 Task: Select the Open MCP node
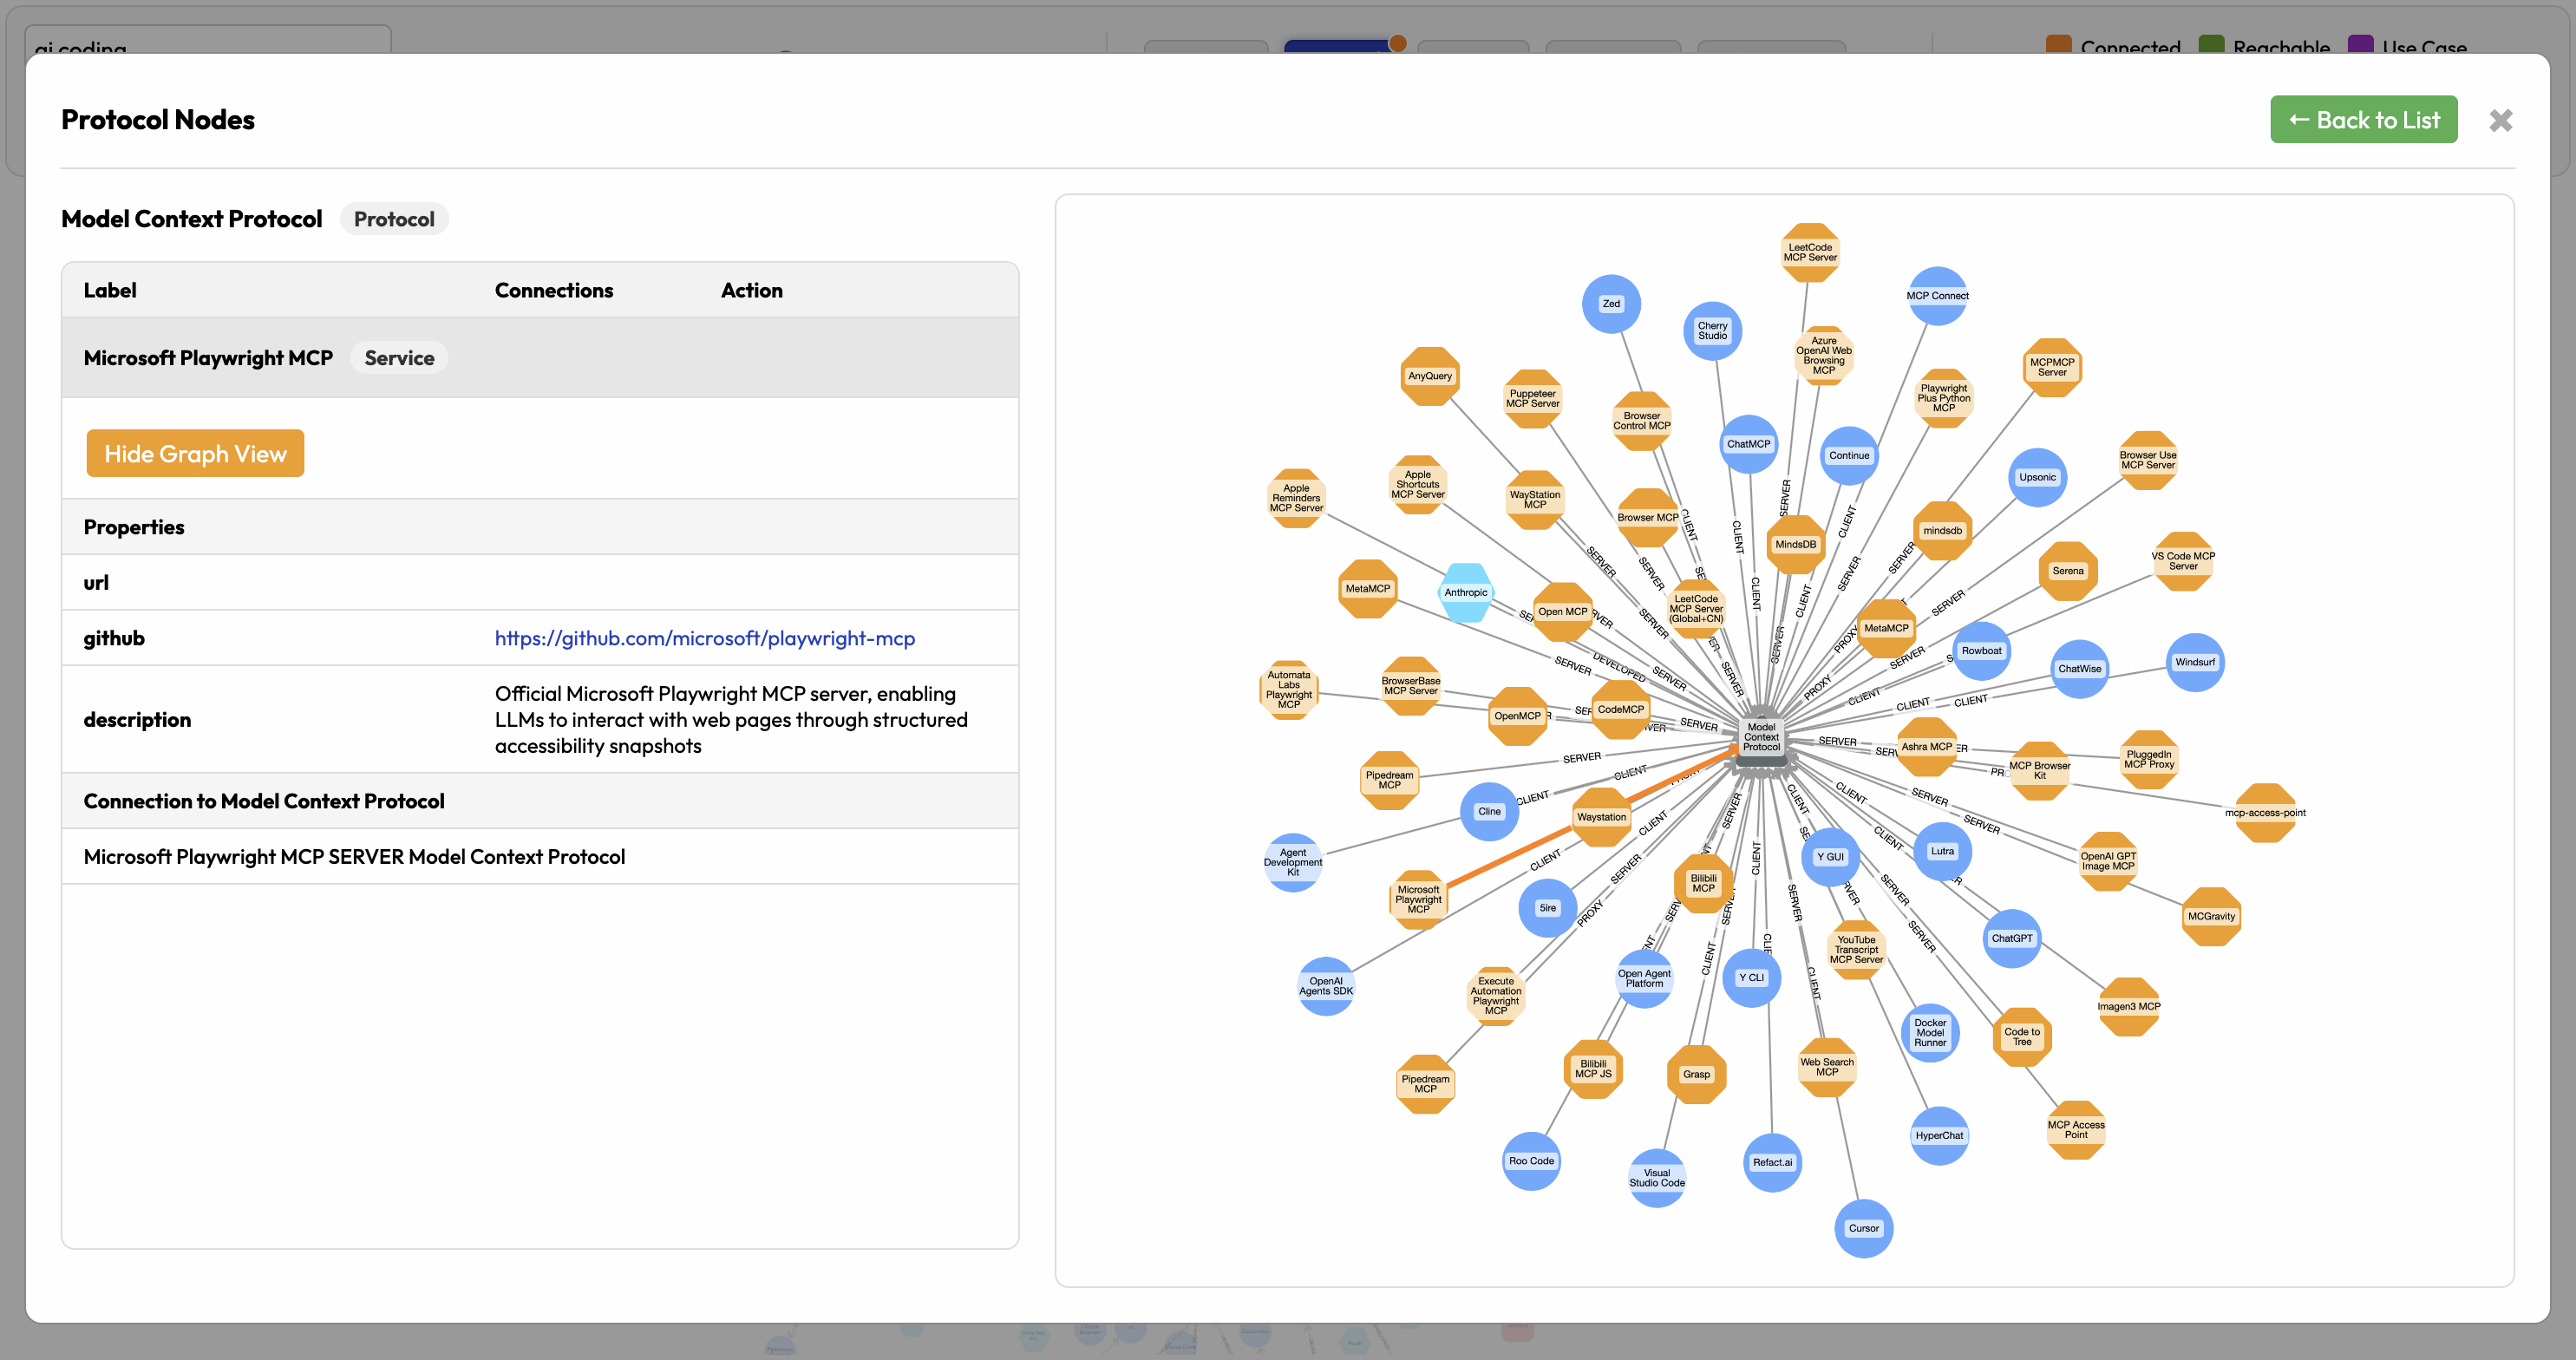coord(1562,613)
